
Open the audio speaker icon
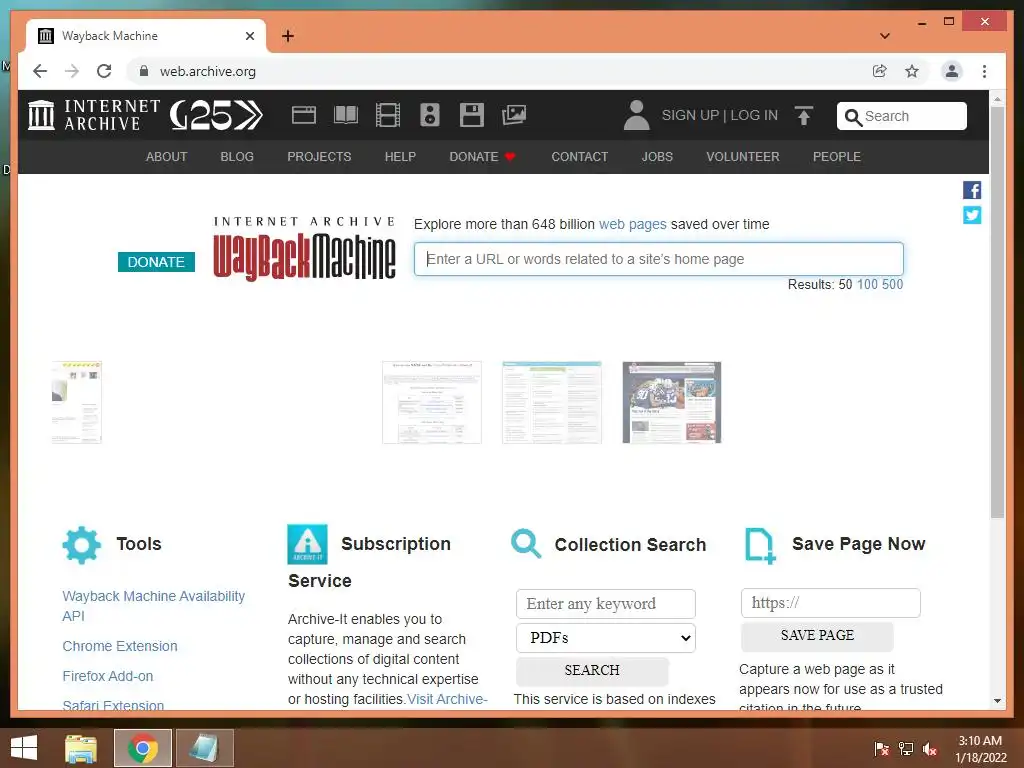(x=430, y=115)
